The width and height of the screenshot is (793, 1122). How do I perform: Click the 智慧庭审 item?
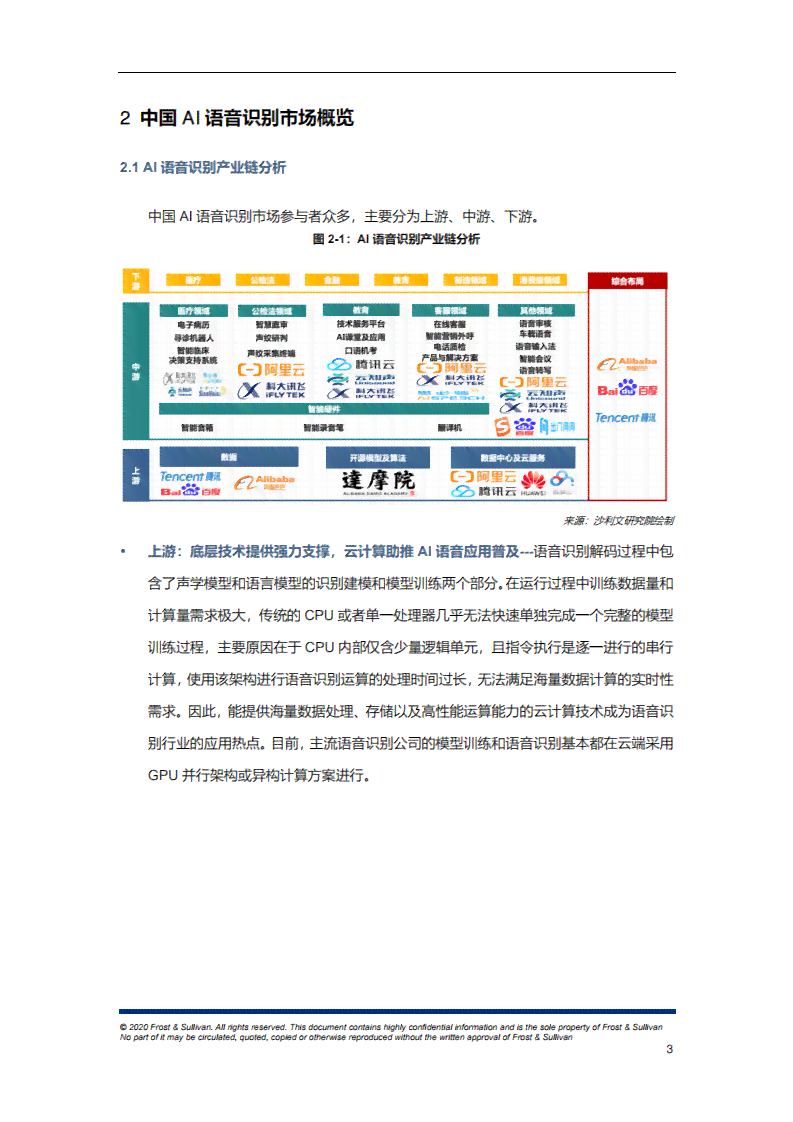click(x=271, y=325)
